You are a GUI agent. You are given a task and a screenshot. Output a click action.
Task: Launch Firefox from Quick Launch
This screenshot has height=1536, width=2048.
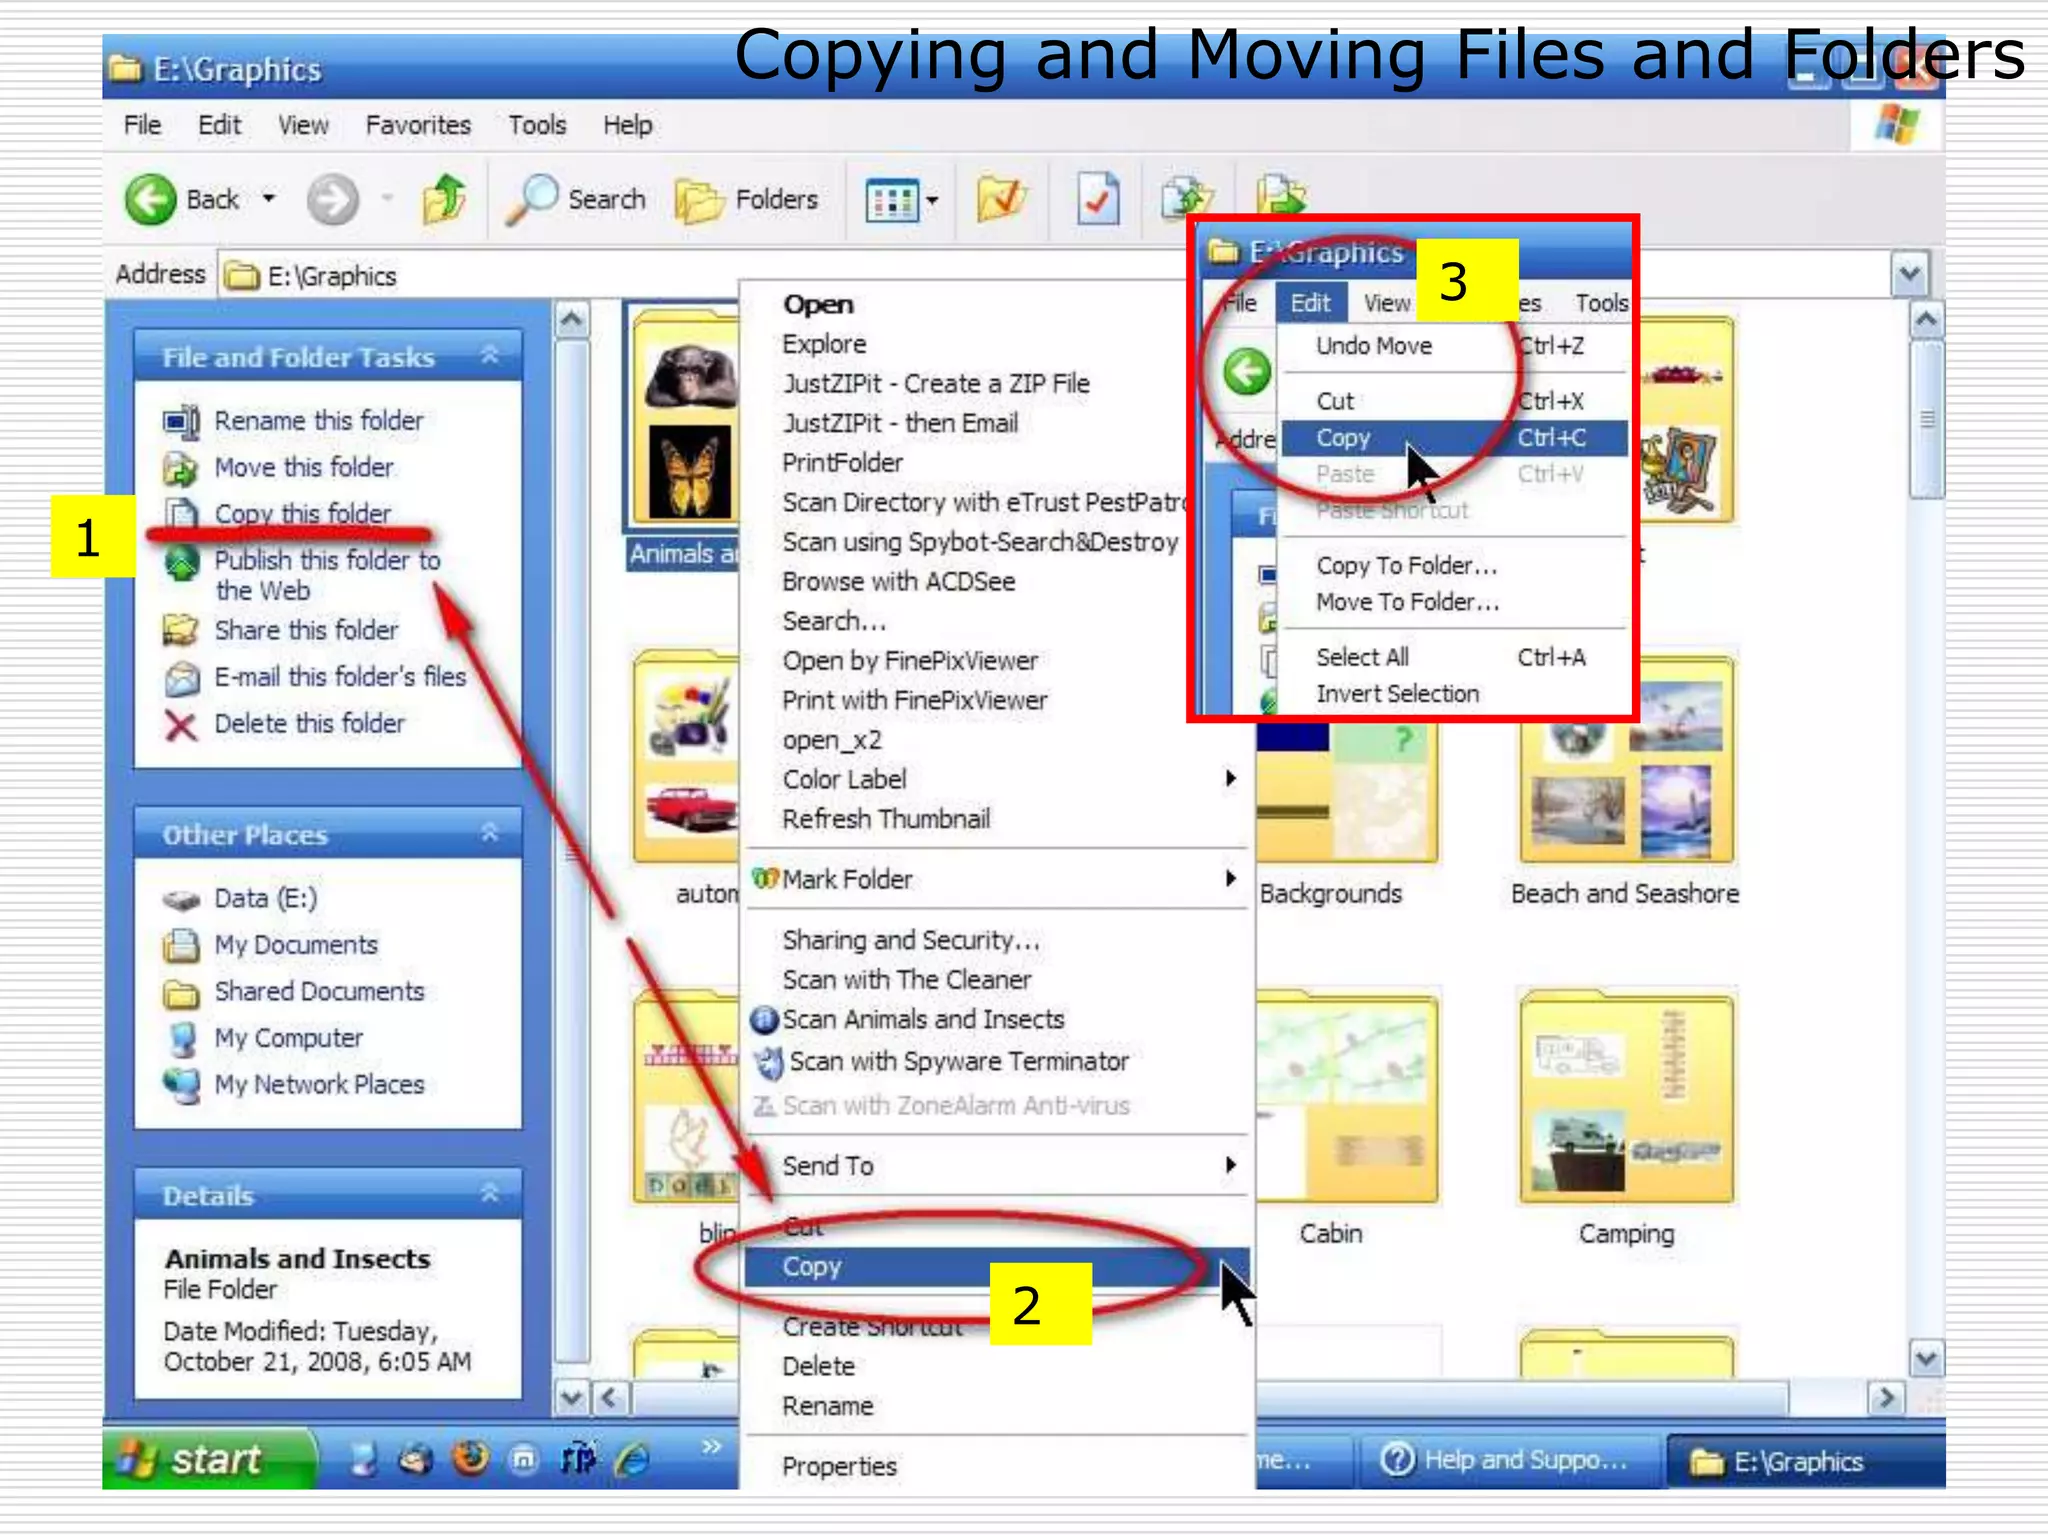pos(469,1459)
